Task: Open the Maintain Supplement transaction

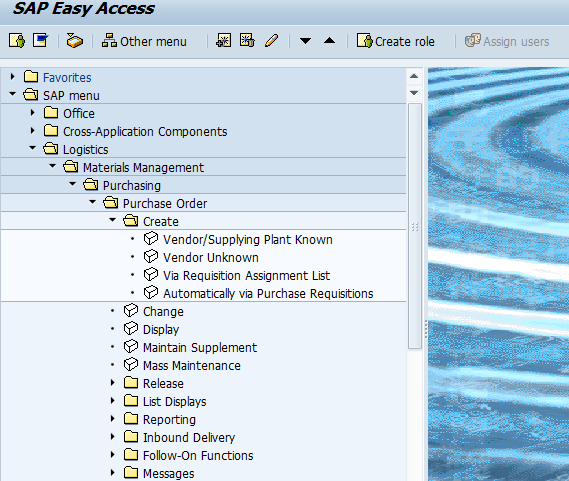Action: [200, 347]
